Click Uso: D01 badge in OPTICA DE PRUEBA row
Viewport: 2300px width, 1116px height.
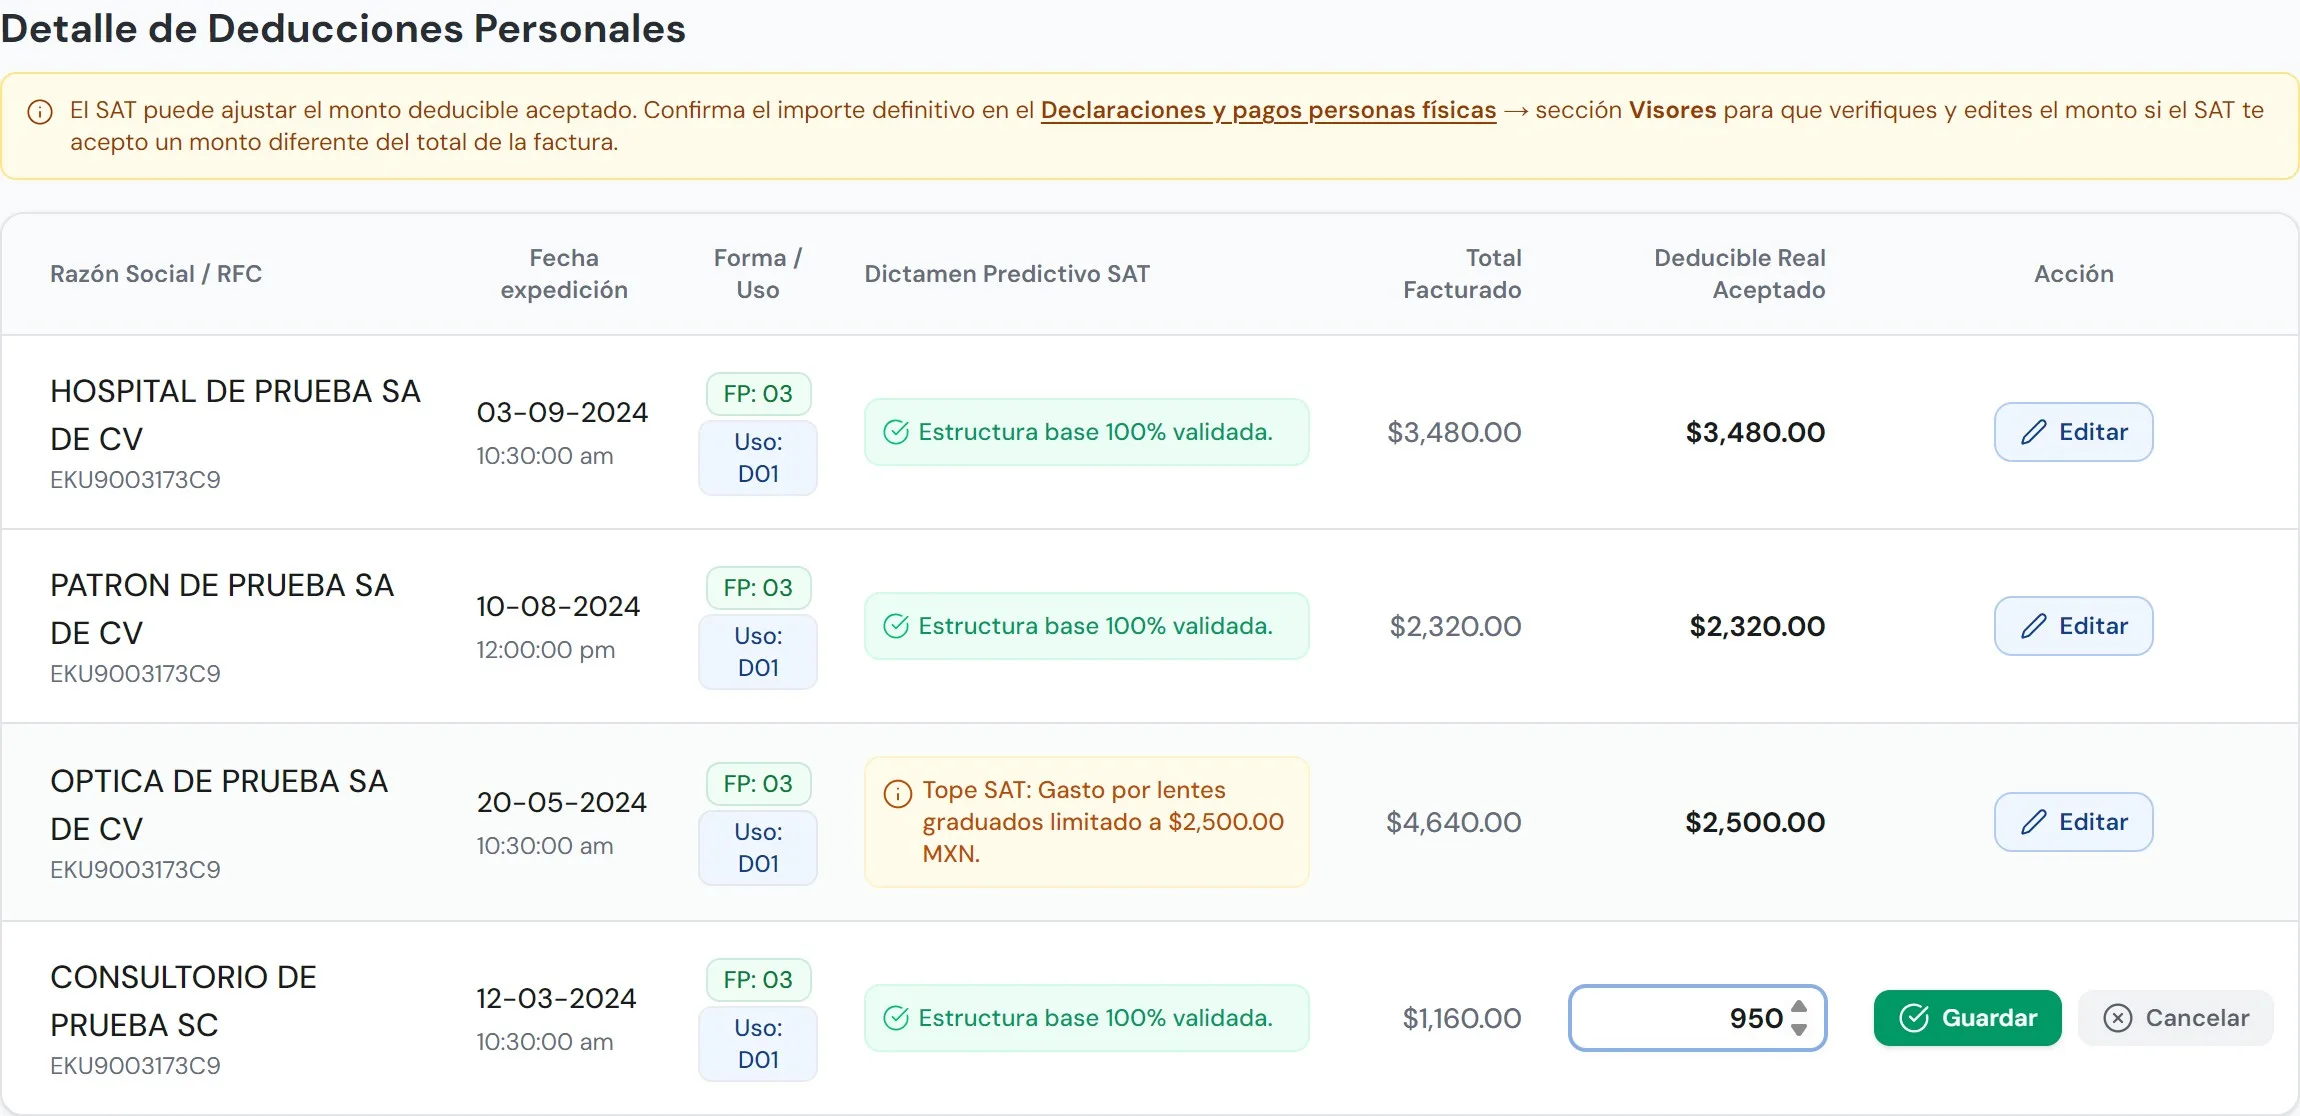758,848
